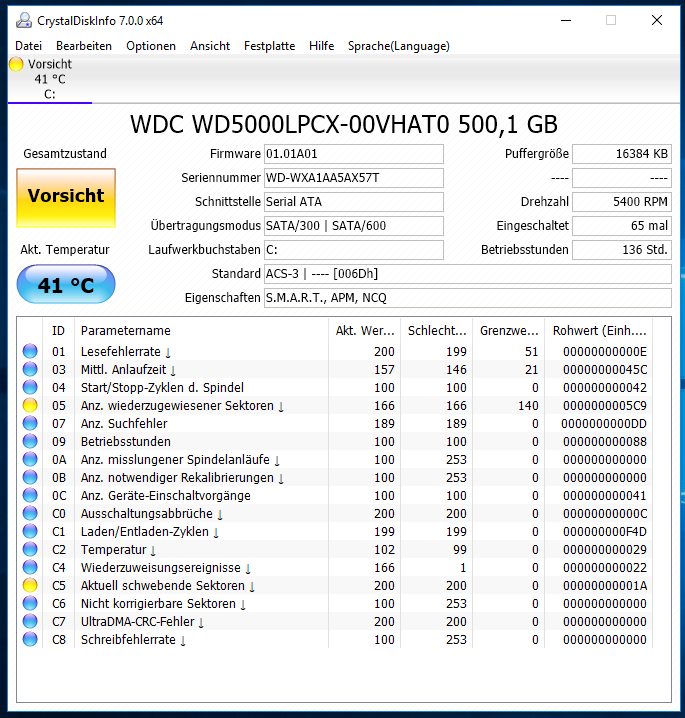Click the ID column header

click(x=58, y=331)
